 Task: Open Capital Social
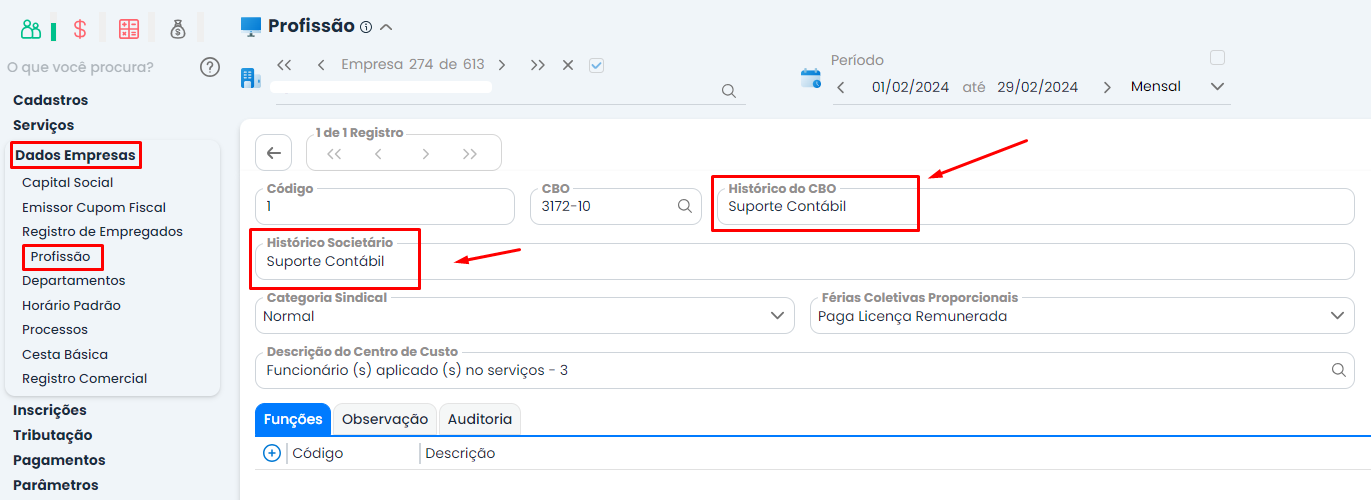pyautogui.click(x=68, y=183)
